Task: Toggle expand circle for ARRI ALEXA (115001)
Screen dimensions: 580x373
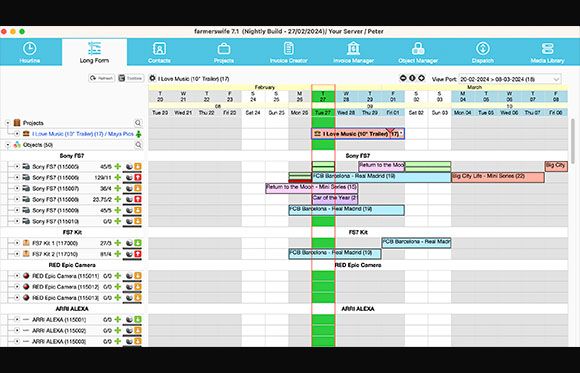Action: [x=17, y=319]
